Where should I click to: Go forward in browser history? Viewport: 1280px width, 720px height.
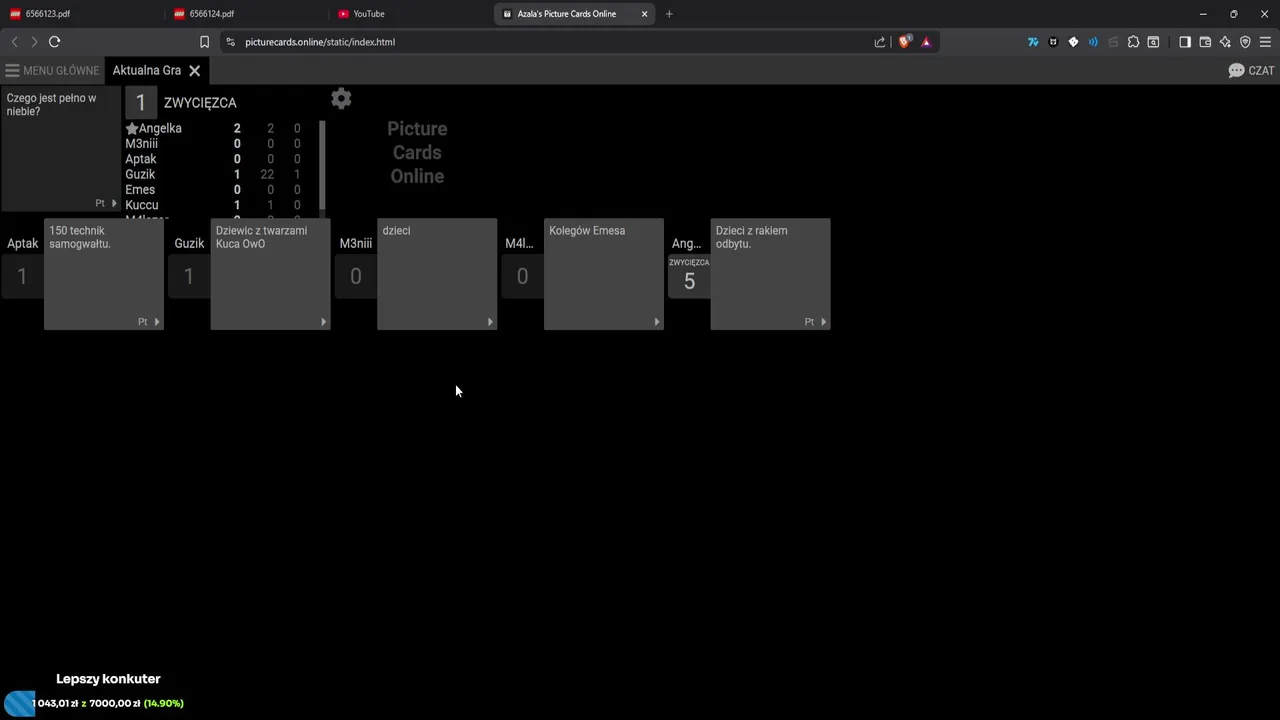34,42
